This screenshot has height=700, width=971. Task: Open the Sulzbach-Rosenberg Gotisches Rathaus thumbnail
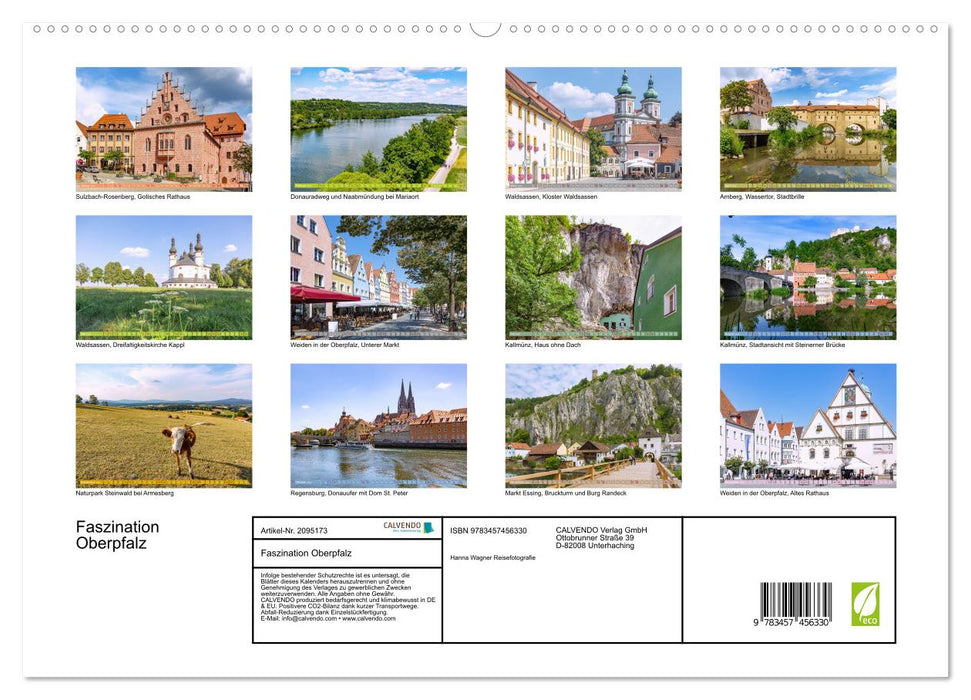click(x=163, y=128)
